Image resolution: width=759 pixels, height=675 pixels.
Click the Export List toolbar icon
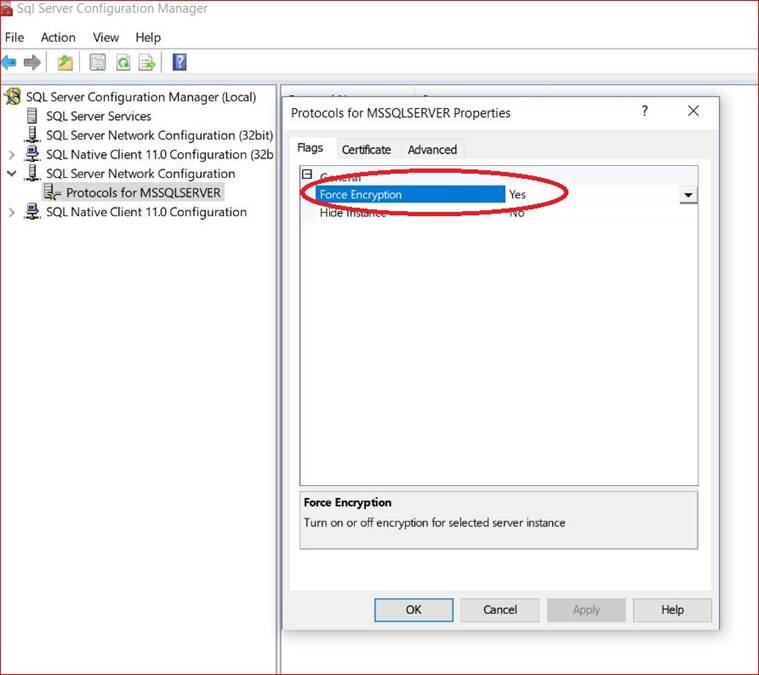pyautogui.click(x=147, y=62)
